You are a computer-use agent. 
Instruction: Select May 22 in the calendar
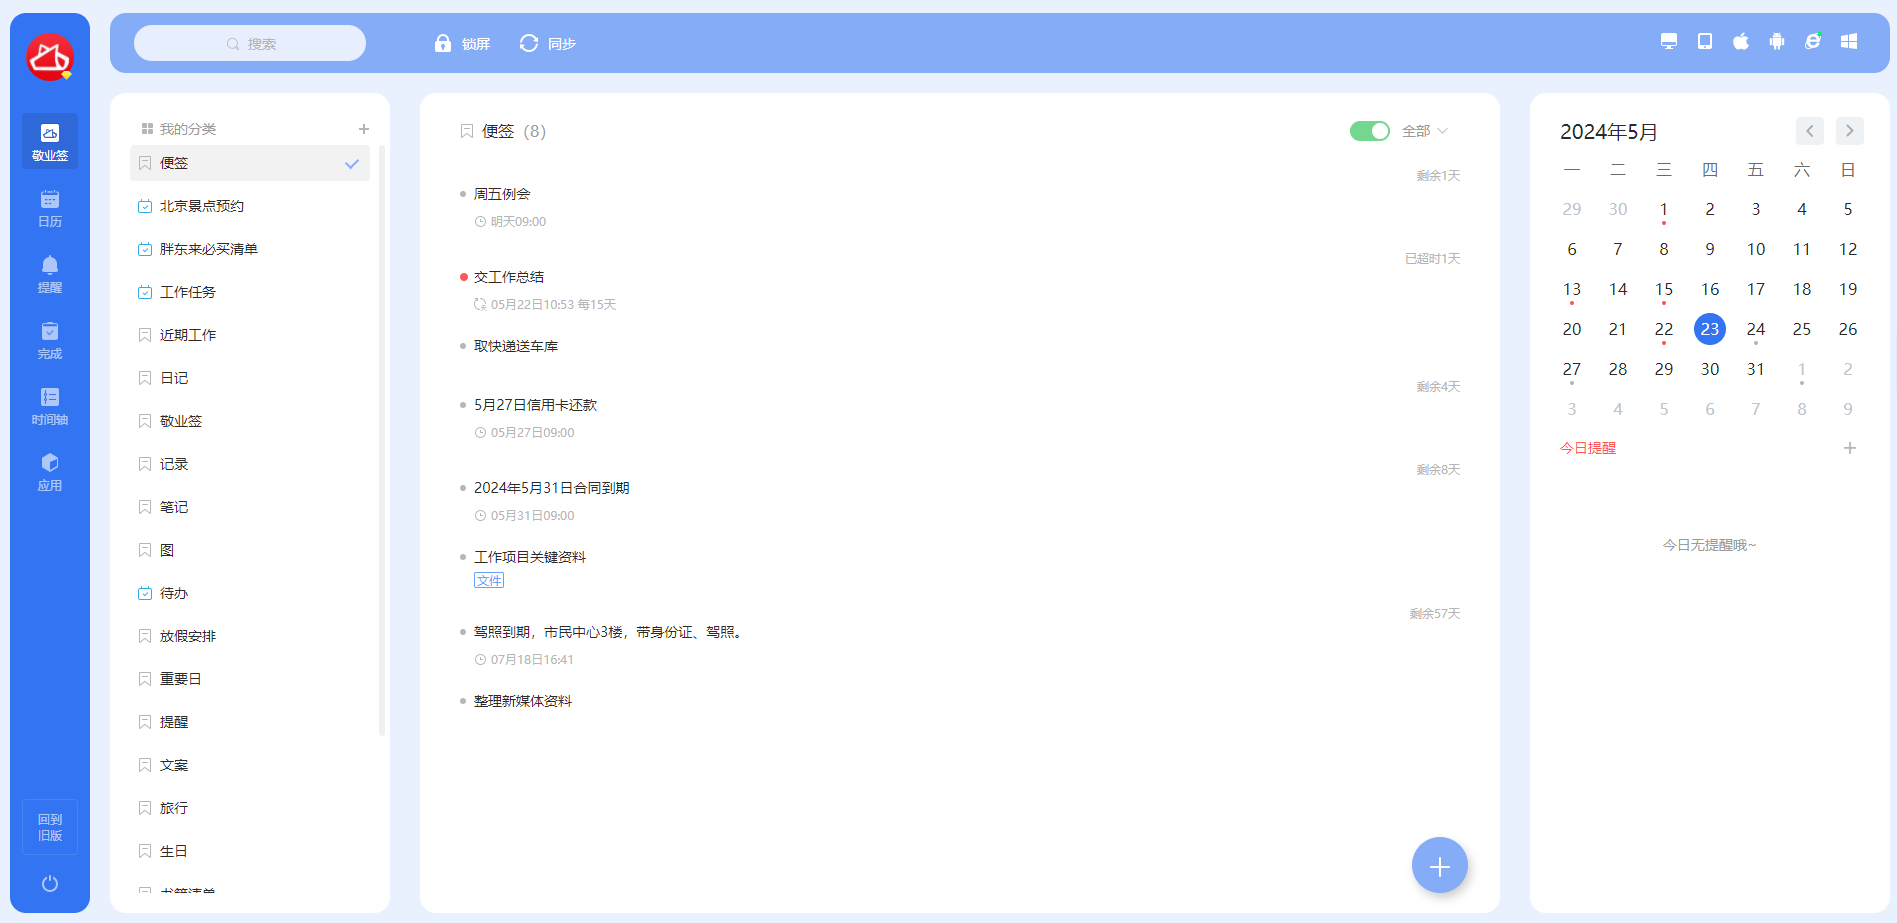(x=1664, y=329)
